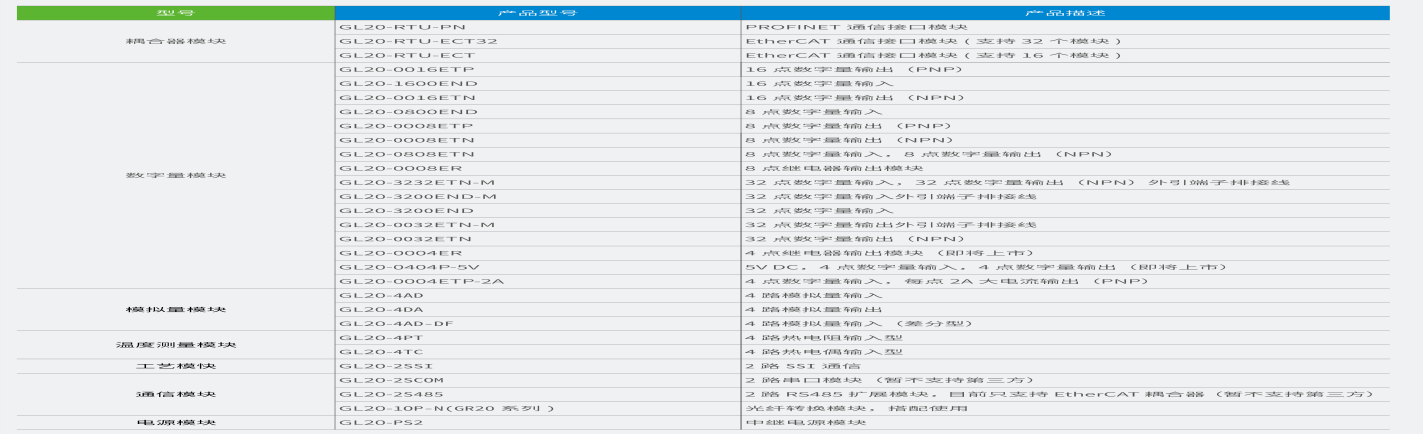Click the GL20-0016ETN model cell
The image size is (1423, 434).
tap(537, 97)
